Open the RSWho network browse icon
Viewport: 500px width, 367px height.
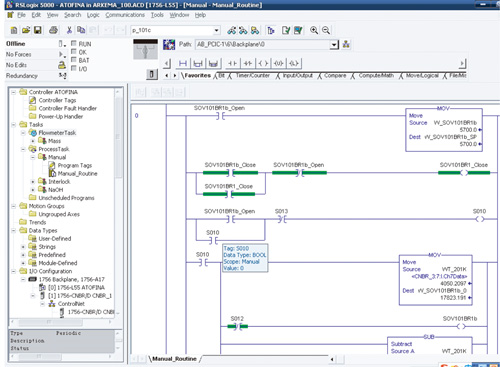tap(346, 44)
